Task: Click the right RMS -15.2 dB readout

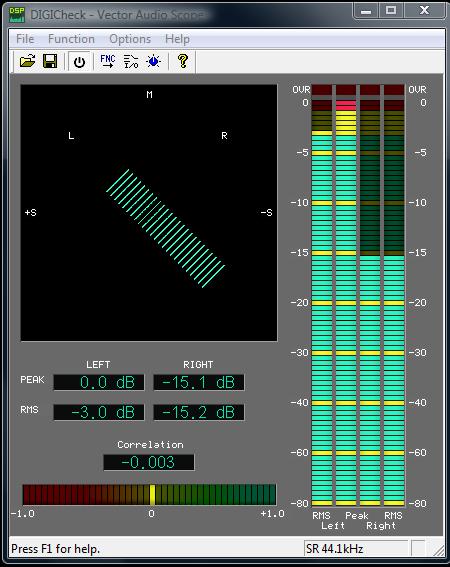Action: [x=199, y=412]
